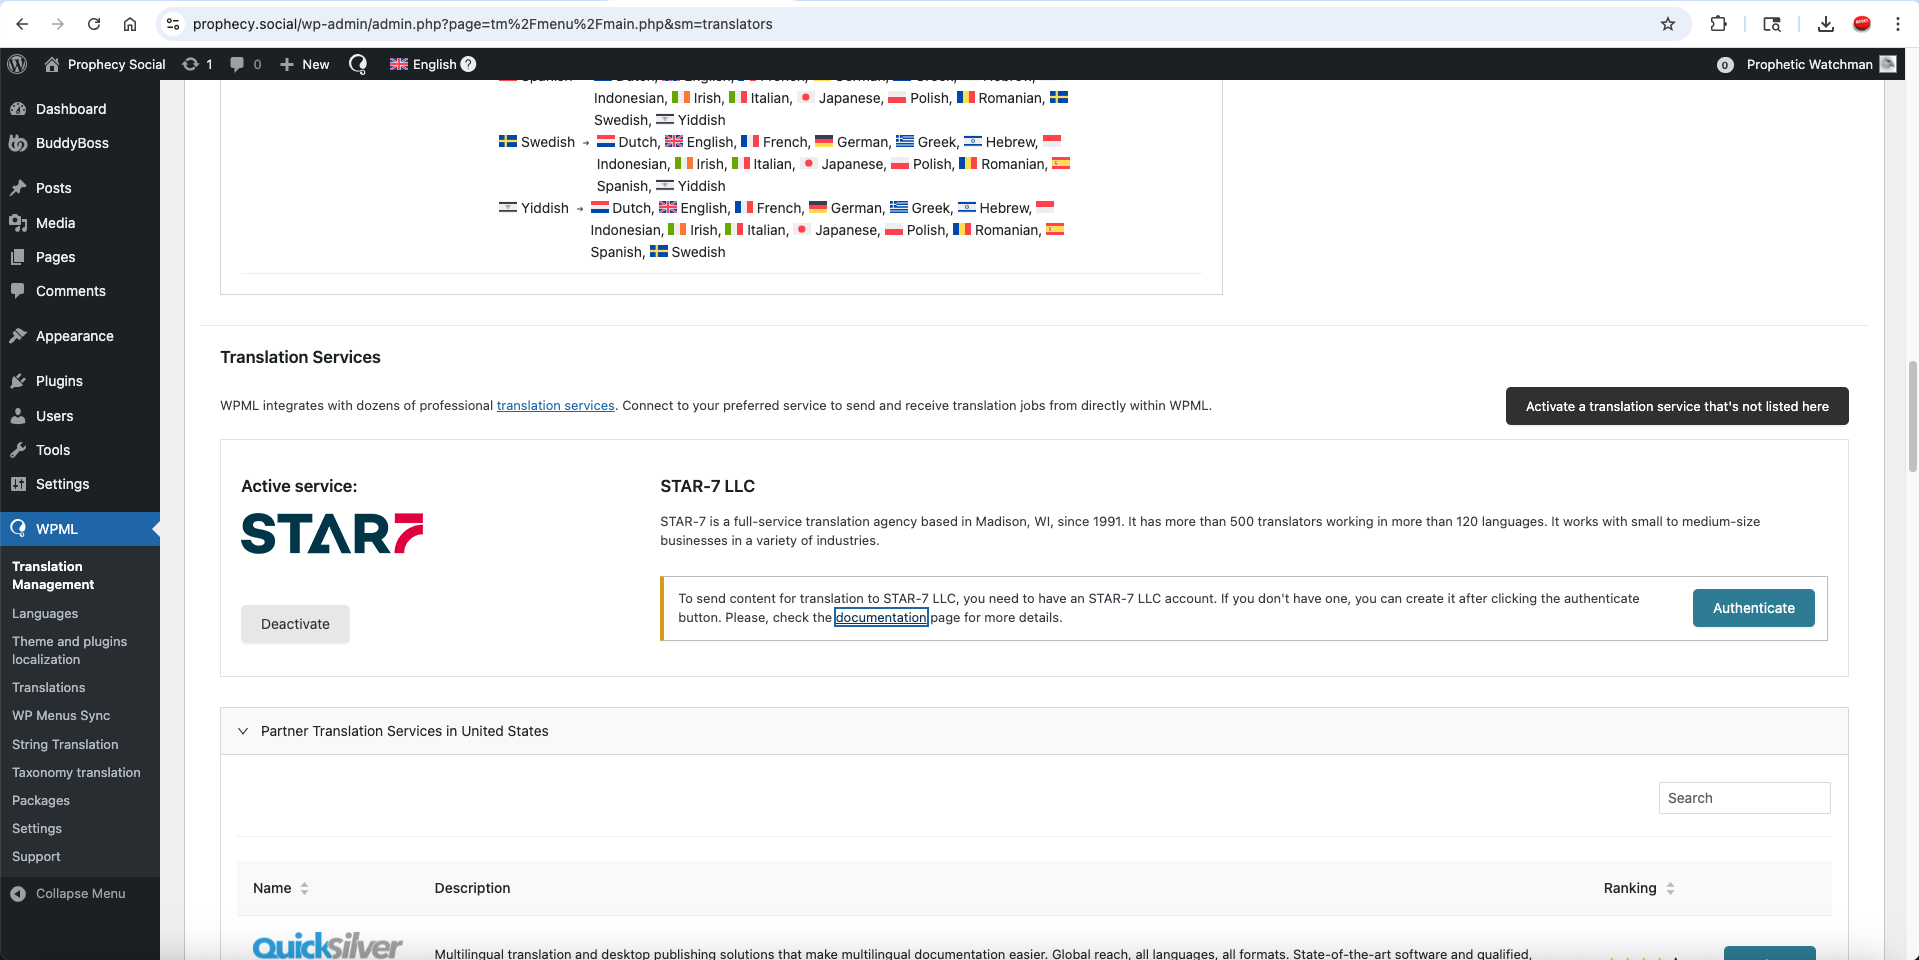The width and height of the screenshot is (1919, 960).
Task: Click user avatar next to Prophetic Watchman
Action: (x=1888, y=64)
